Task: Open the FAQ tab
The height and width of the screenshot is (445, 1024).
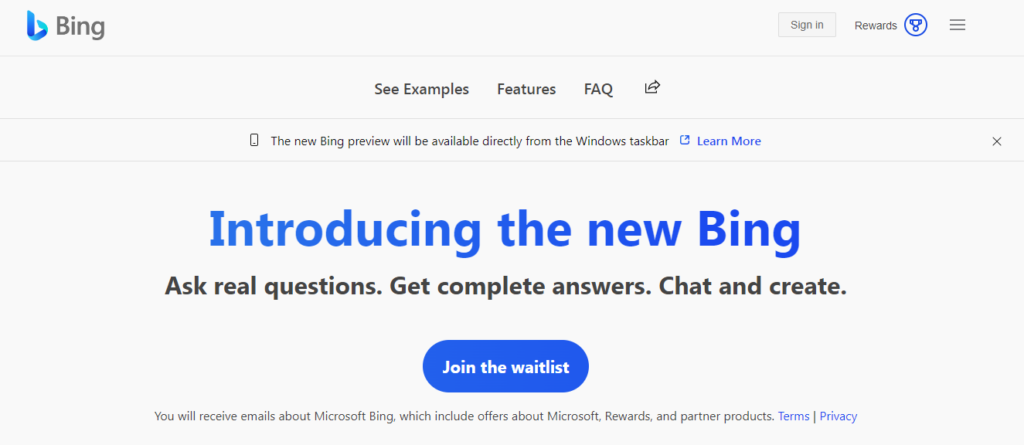Action: 598,89
